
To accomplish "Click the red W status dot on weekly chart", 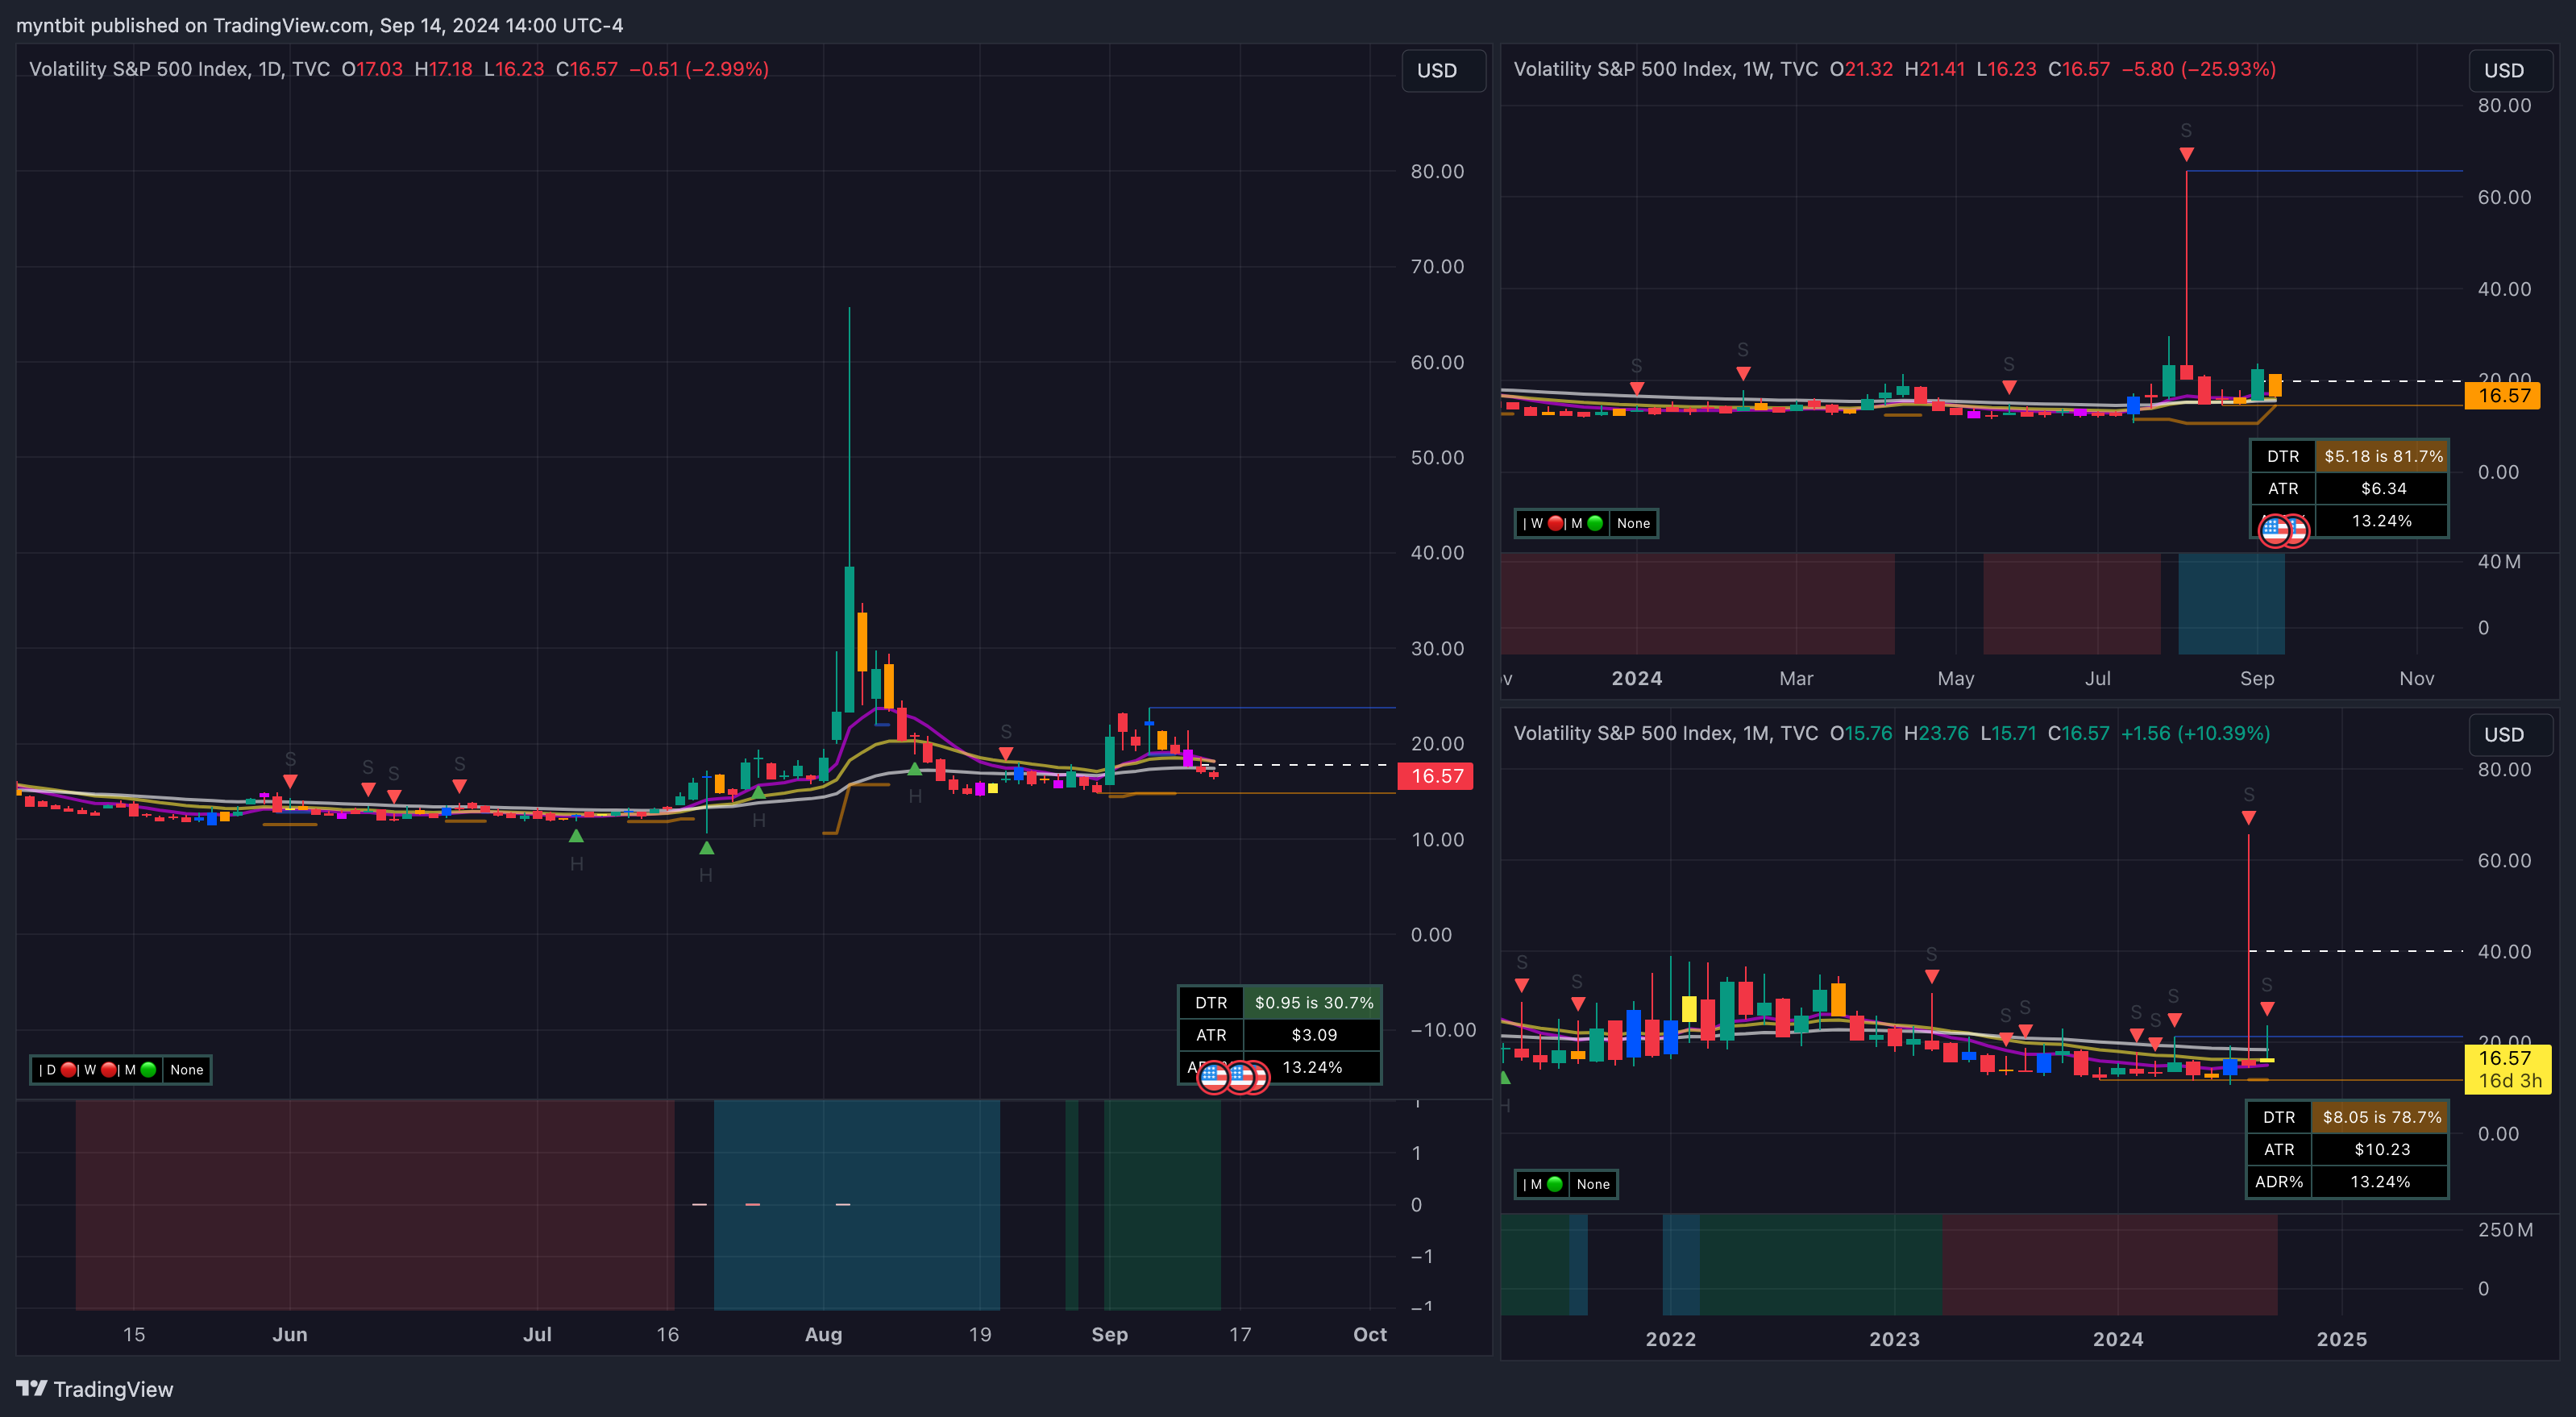I will coord(1556,523).
